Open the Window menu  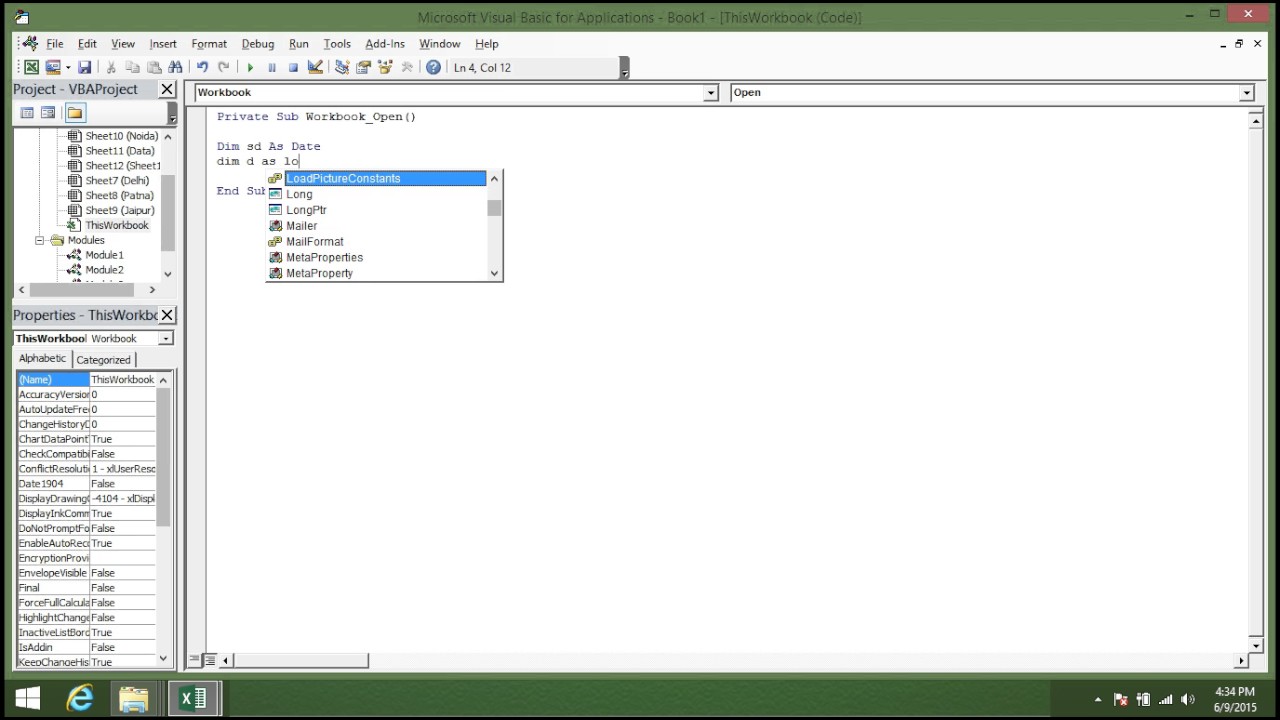pos(440,44)
